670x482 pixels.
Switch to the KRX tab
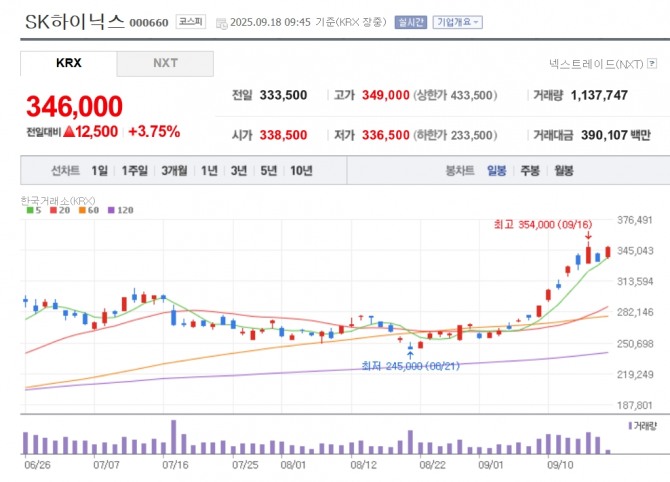pos(68,63)
